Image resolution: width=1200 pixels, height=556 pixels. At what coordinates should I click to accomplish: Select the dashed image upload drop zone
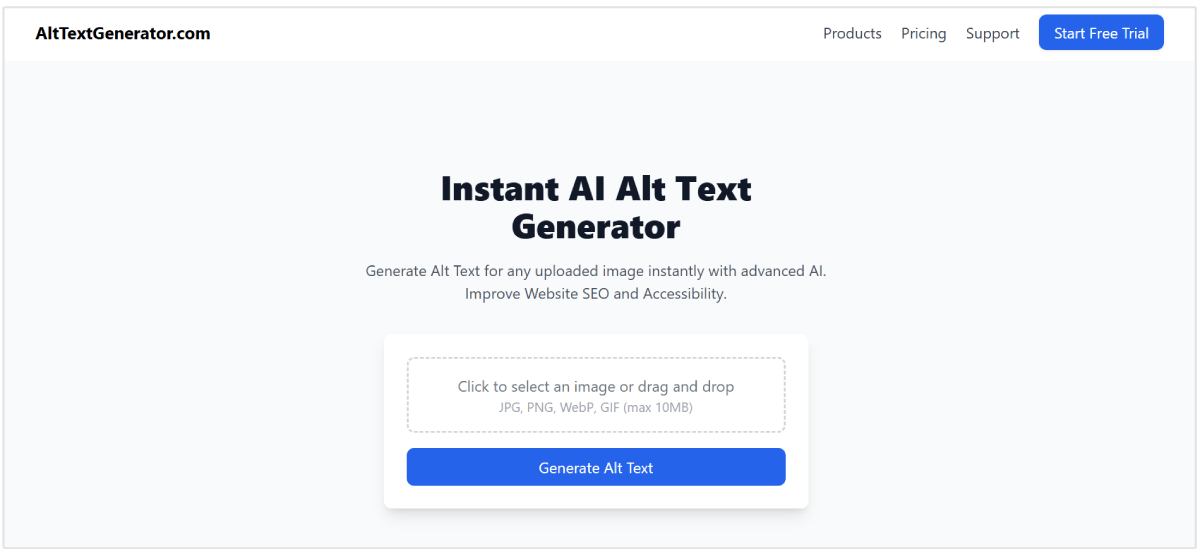596,395
